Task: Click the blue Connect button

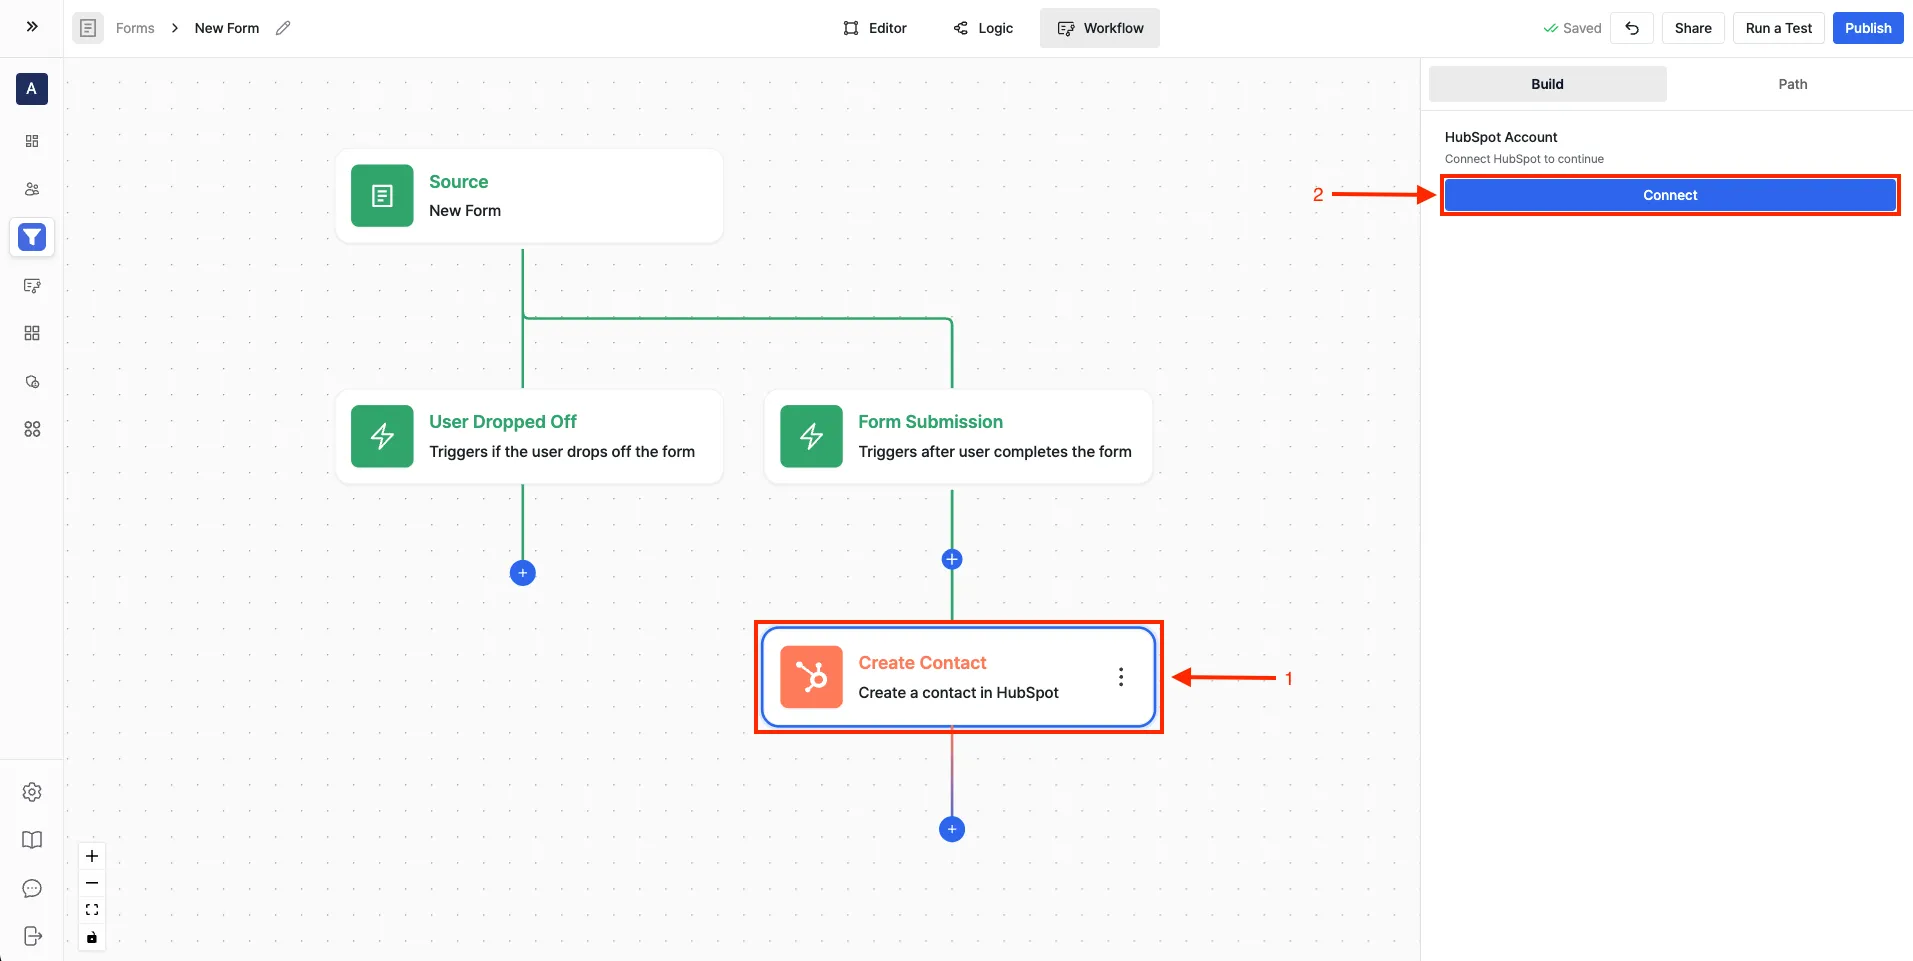Action: pyautogui.click(x=1670, y=195)
